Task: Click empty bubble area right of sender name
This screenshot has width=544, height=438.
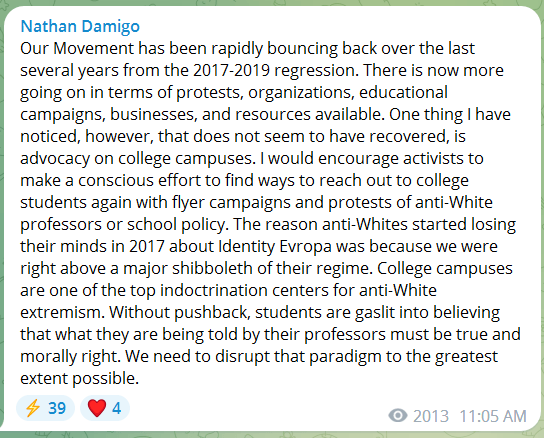Action: point(330,26)
